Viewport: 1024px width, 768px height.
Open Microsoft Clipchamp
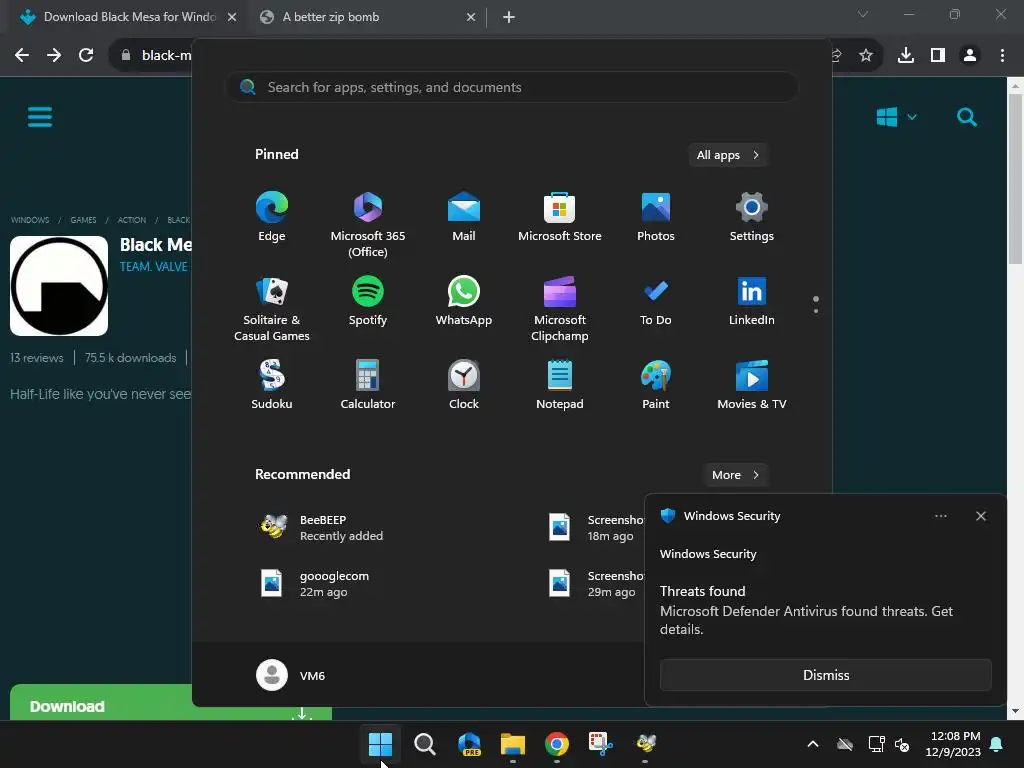560,309
